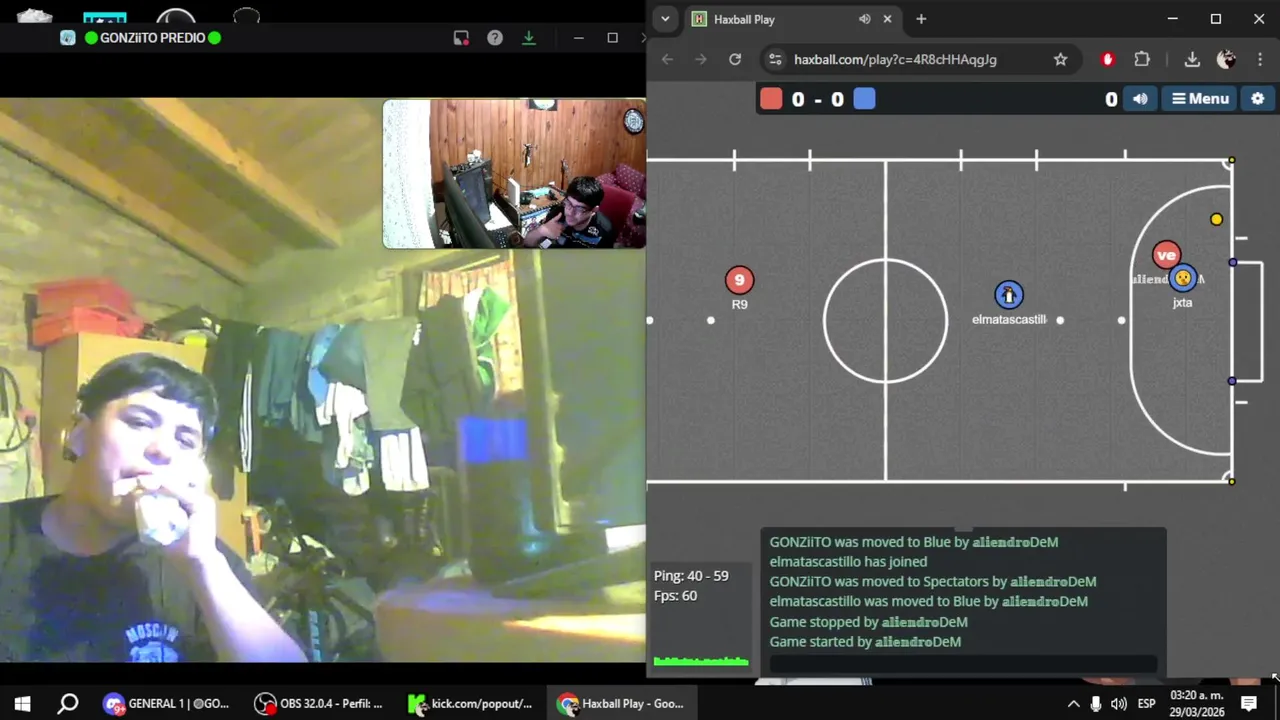This screenshot has width=1280, height=720.
Task: Switch to Haxball Play Chrome taskbar item
Action: pos(621,704)
